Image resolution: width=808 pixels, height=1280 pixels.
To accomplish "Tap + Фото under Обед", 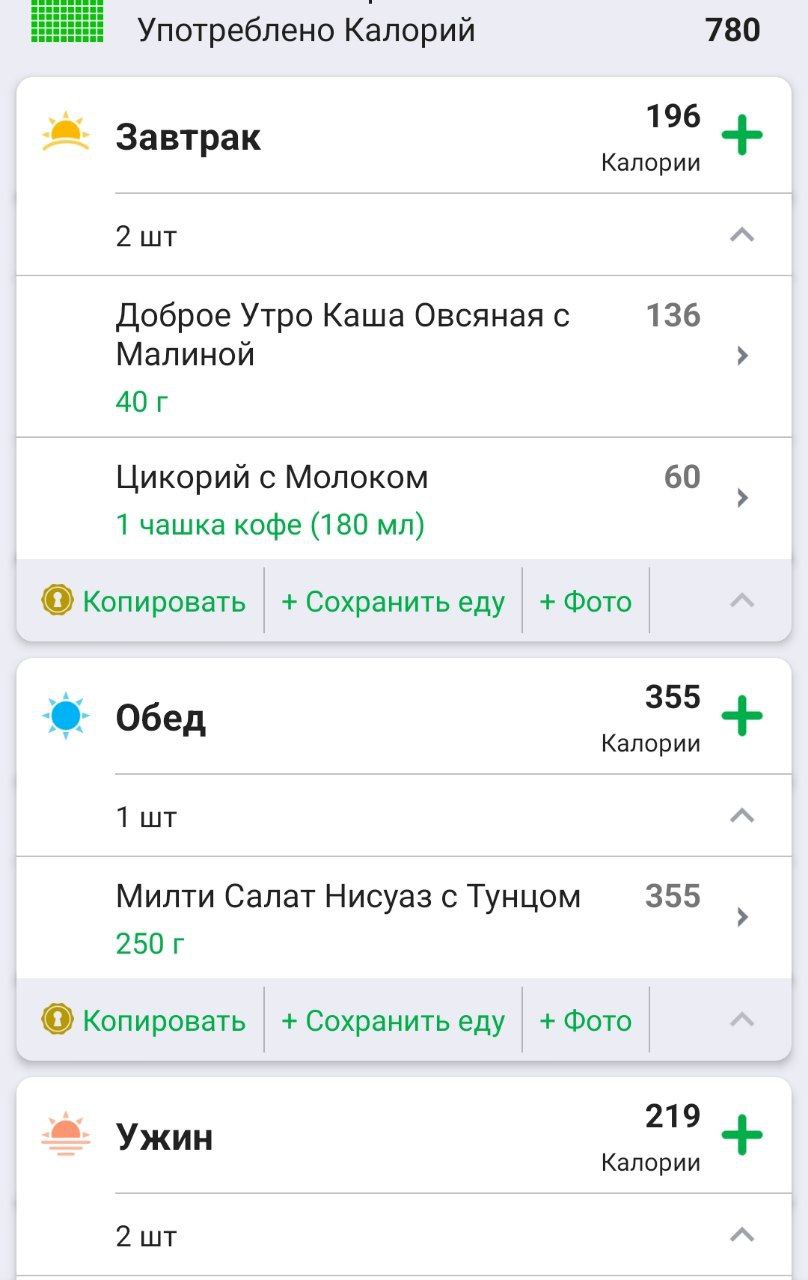I will (586, 1020).
